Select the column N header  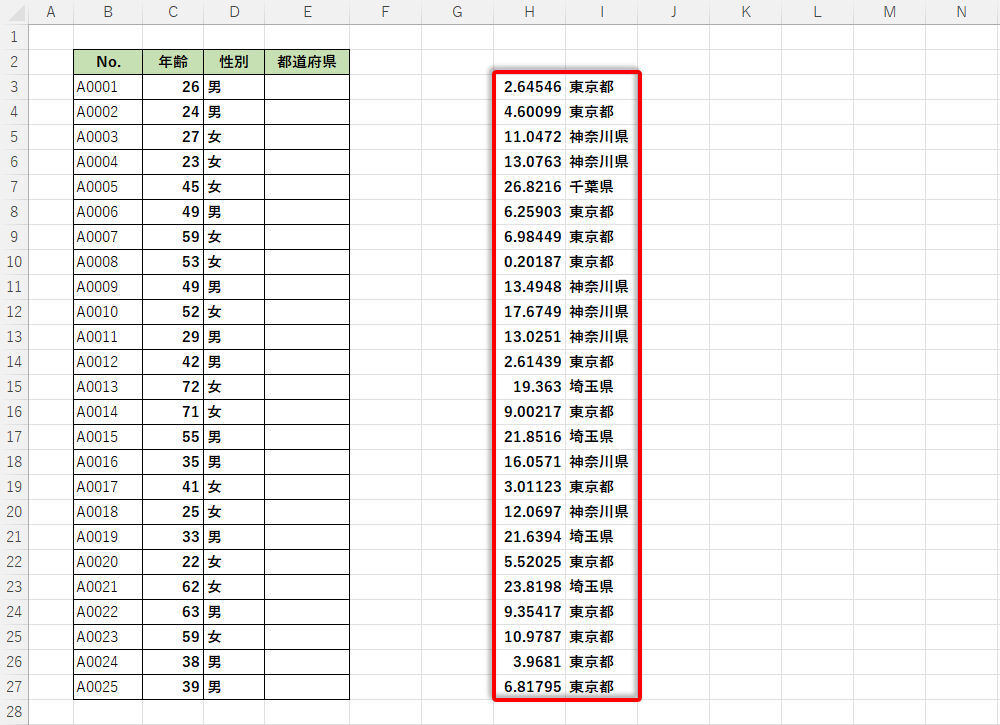[961, 11]
